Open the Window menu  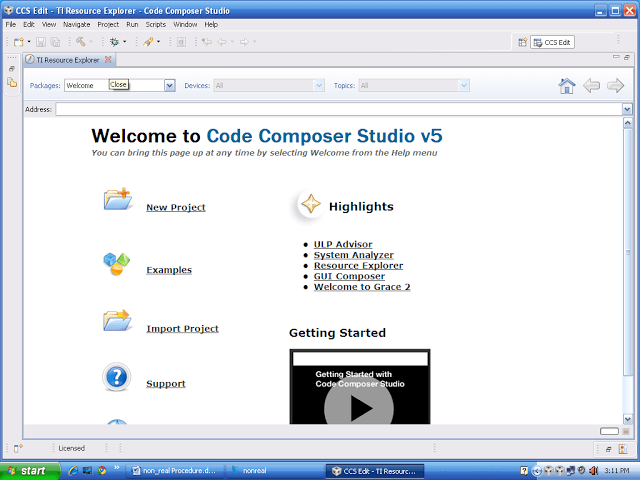point(185,24)
